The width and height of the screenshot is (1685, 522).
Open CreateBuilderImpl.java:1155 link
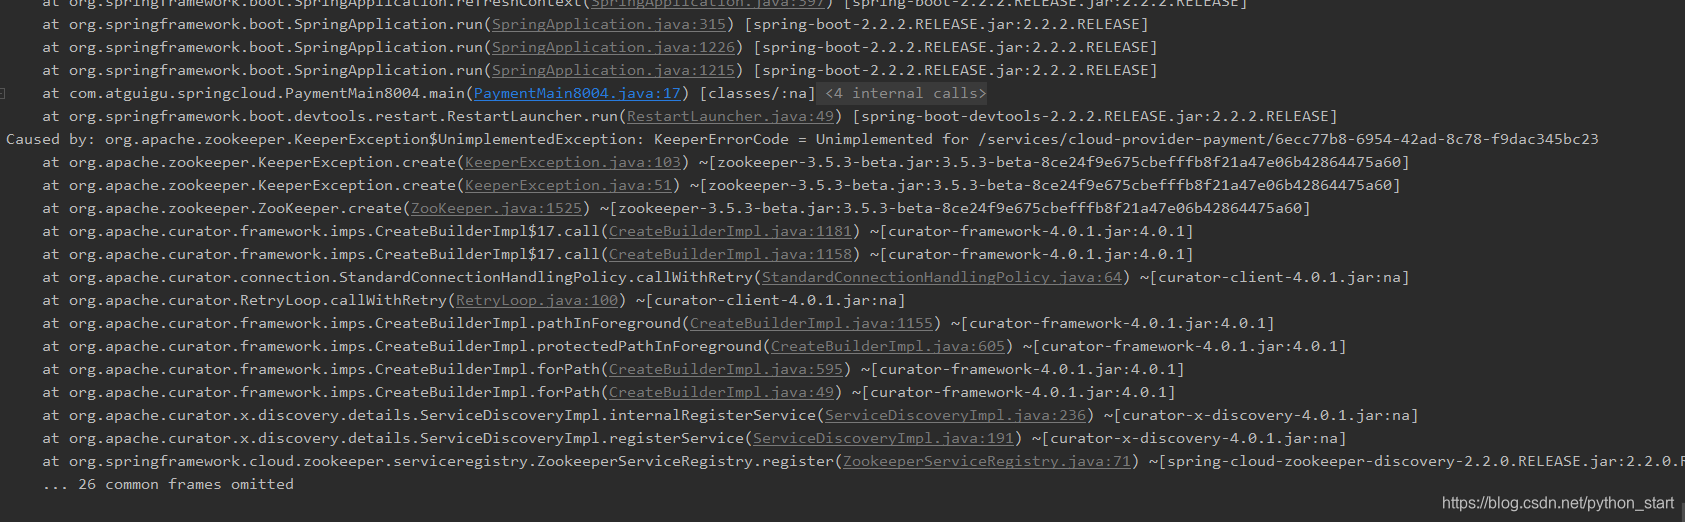click(811, 323)
